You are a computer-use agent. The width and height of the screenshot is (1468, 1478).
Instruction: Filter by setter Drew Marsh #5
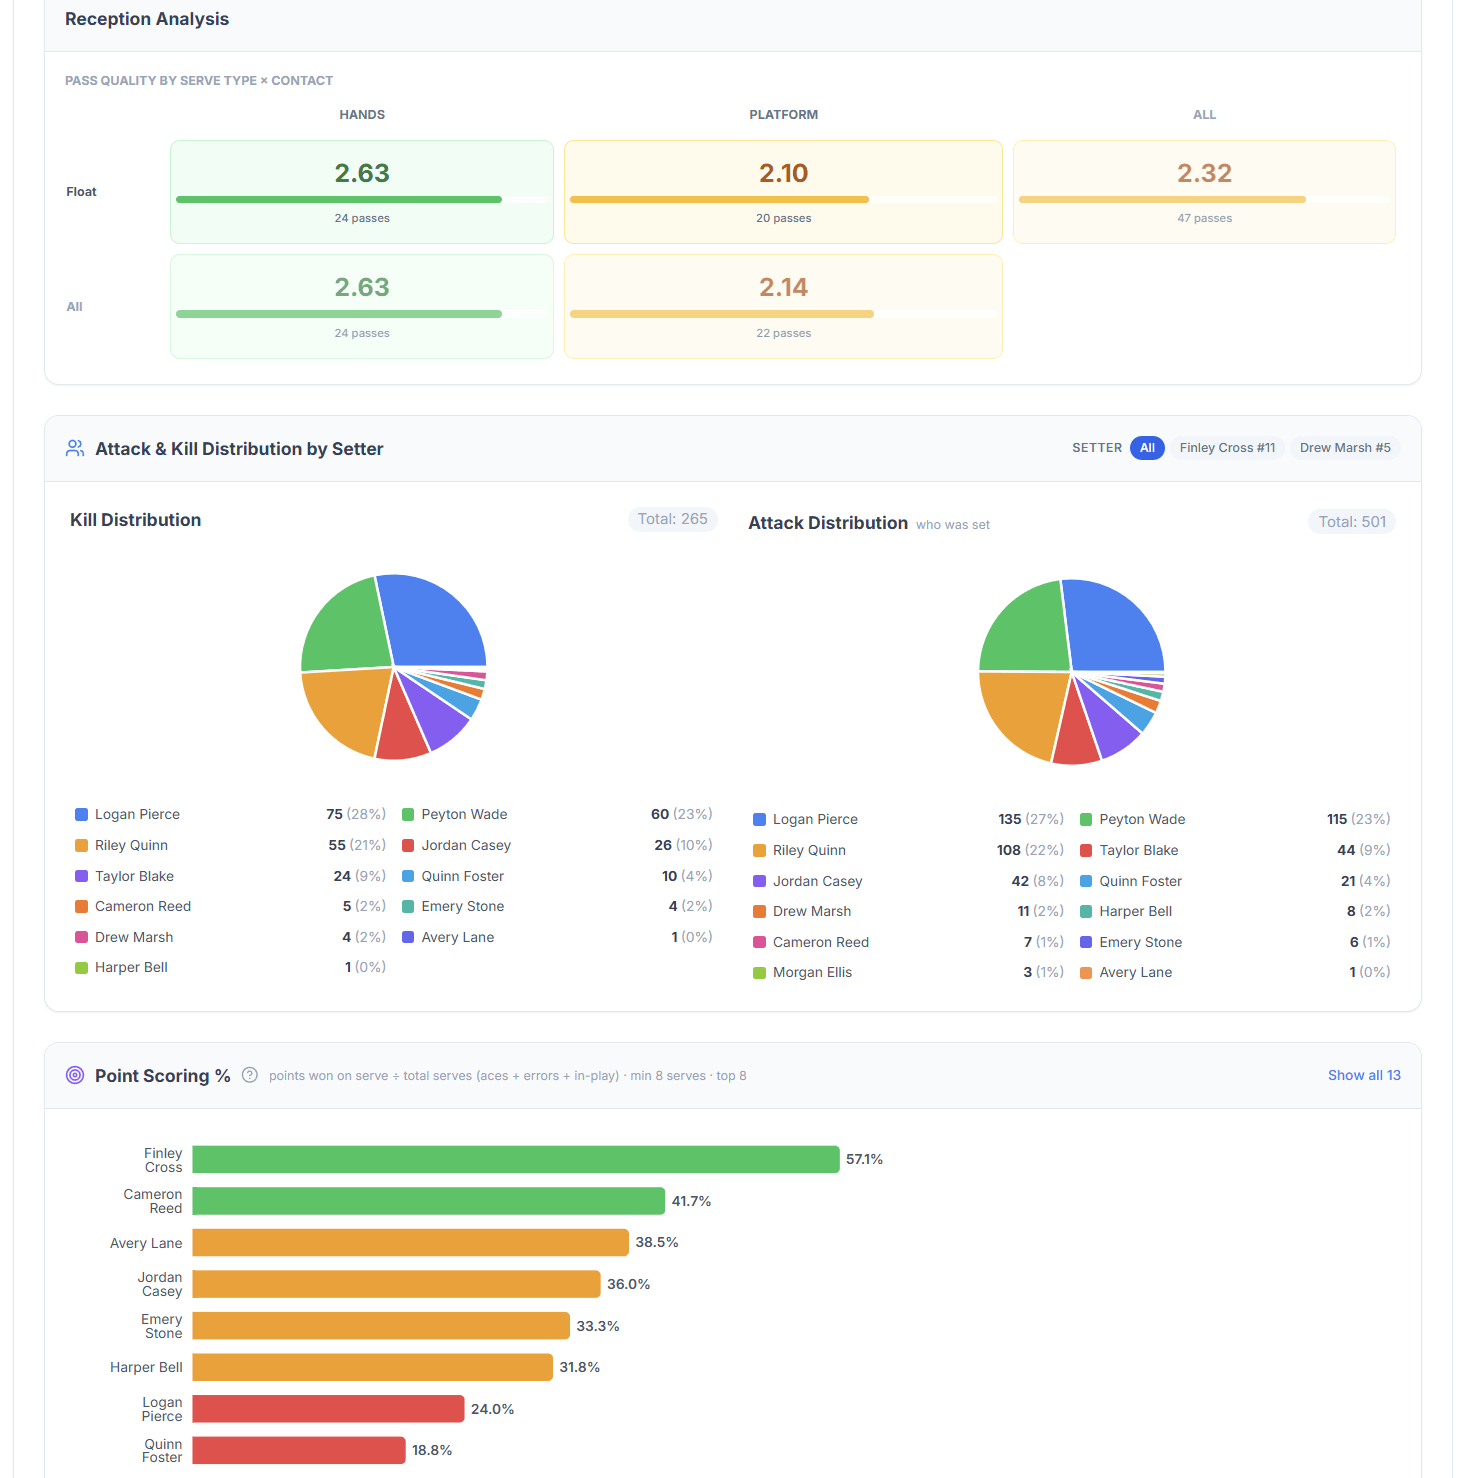tap(1345, 448)
